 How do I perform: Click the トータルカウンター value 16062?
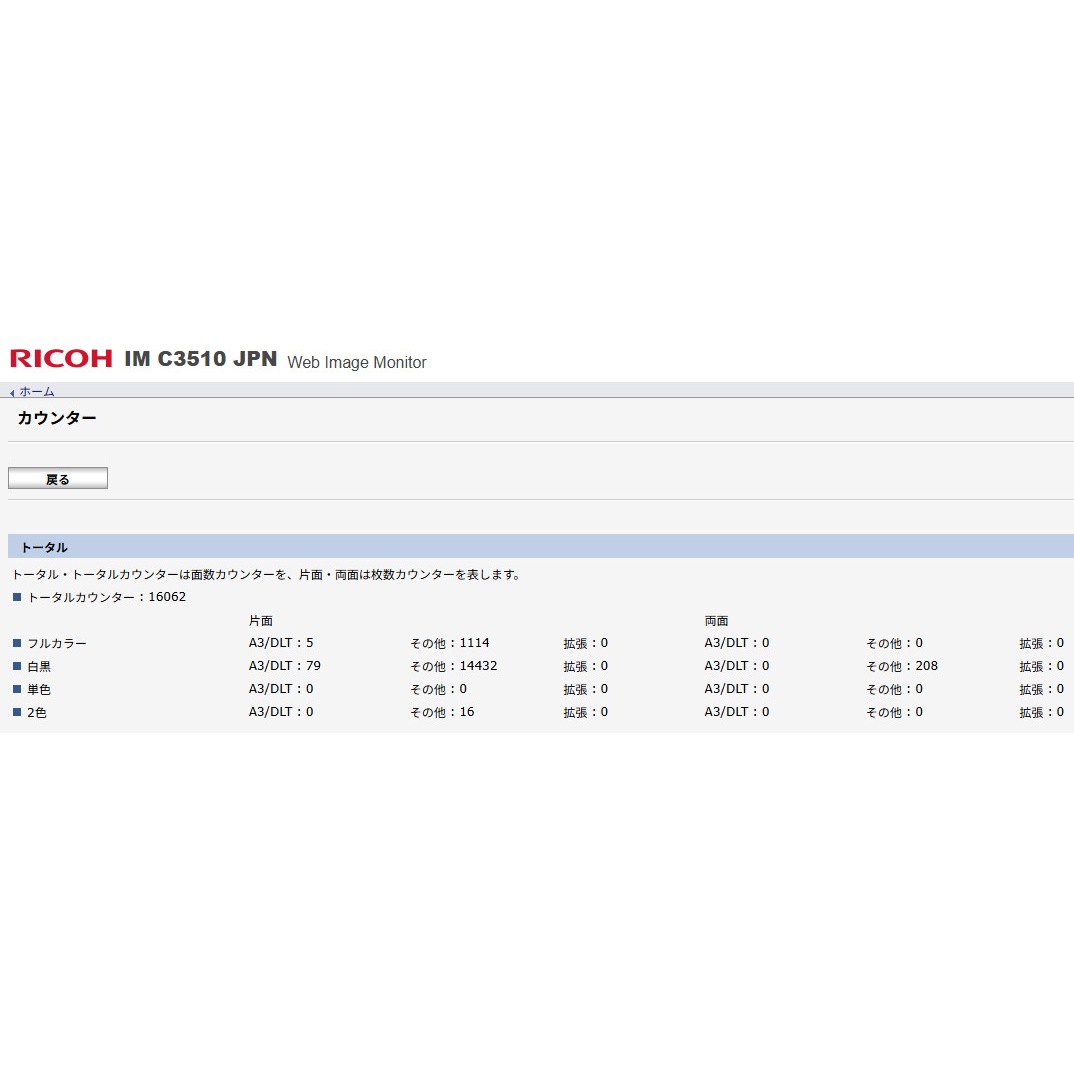pyautogui.click(x=167, y=597)
